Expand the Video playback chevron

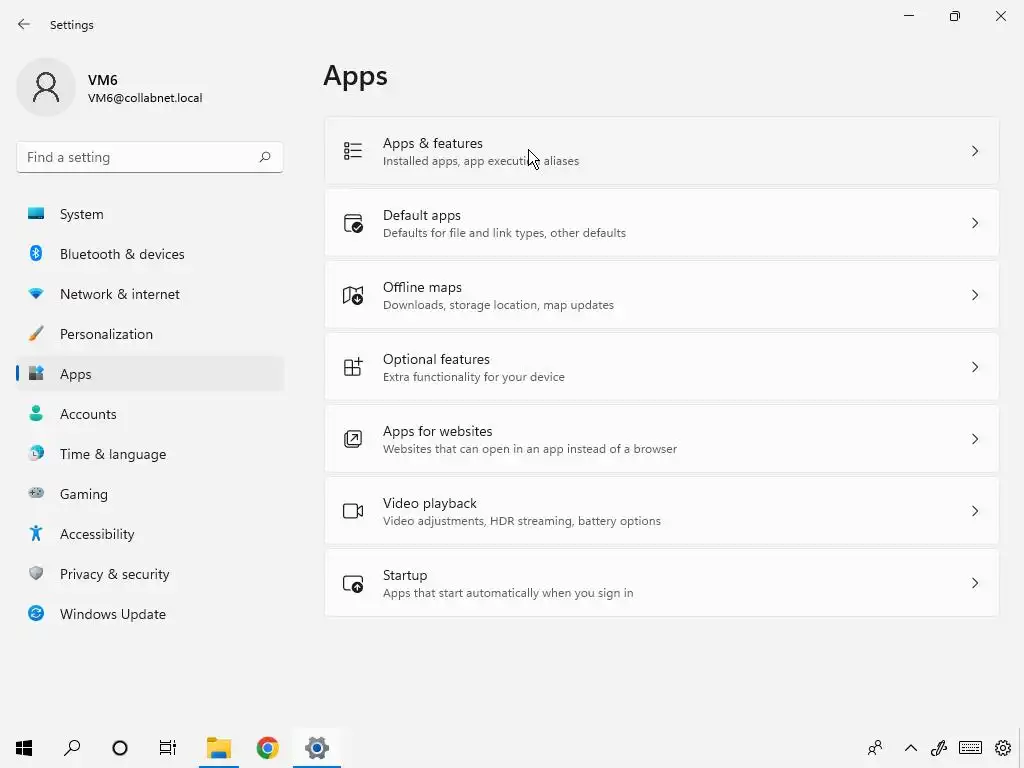(975, 511)
